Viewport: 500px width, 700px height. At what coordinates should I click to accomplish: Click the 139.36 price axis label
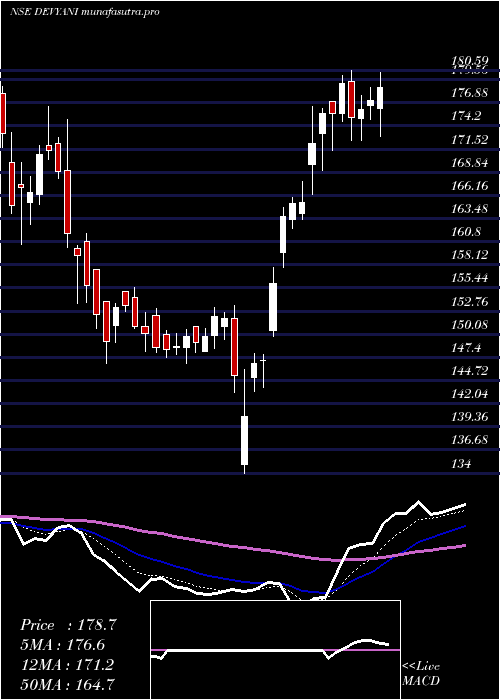[469, 417]
